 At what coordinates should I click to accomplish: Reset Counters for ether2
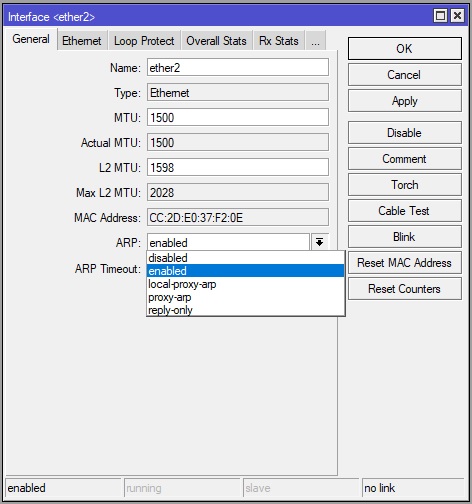pyautogui.click(x=405, y=289)
